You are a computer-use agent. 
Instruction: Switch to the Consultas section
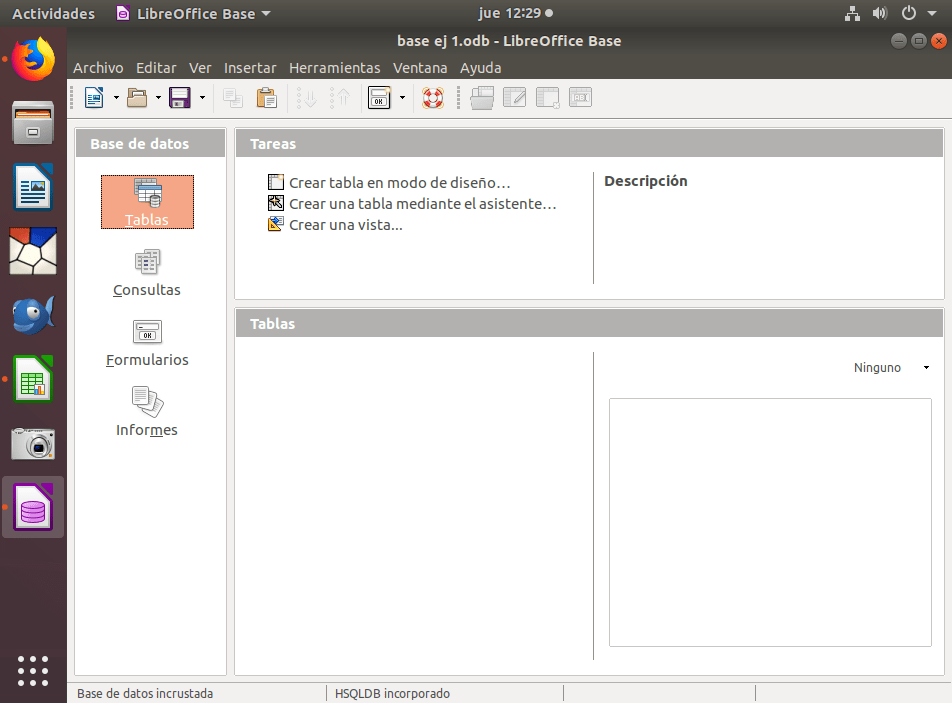pos(147,272)
